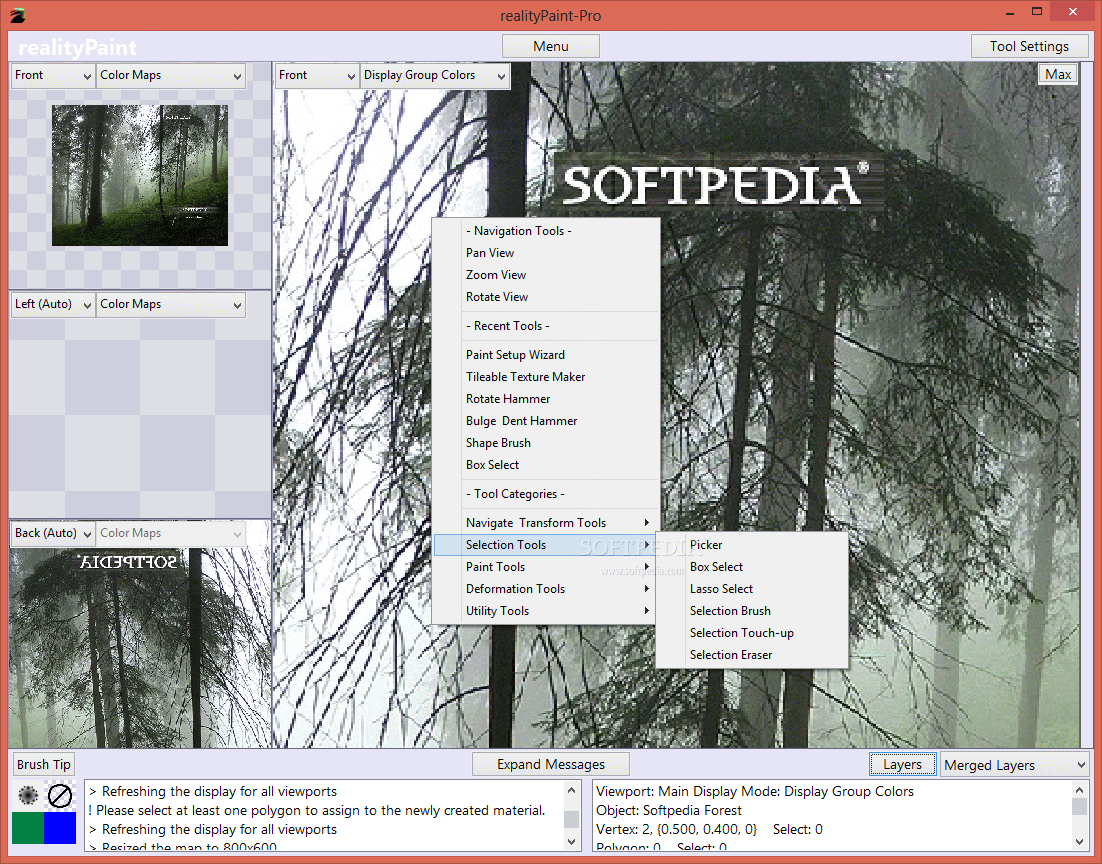
Task: Select the no-brush crossed circle icon
Action: pos(60,795)
